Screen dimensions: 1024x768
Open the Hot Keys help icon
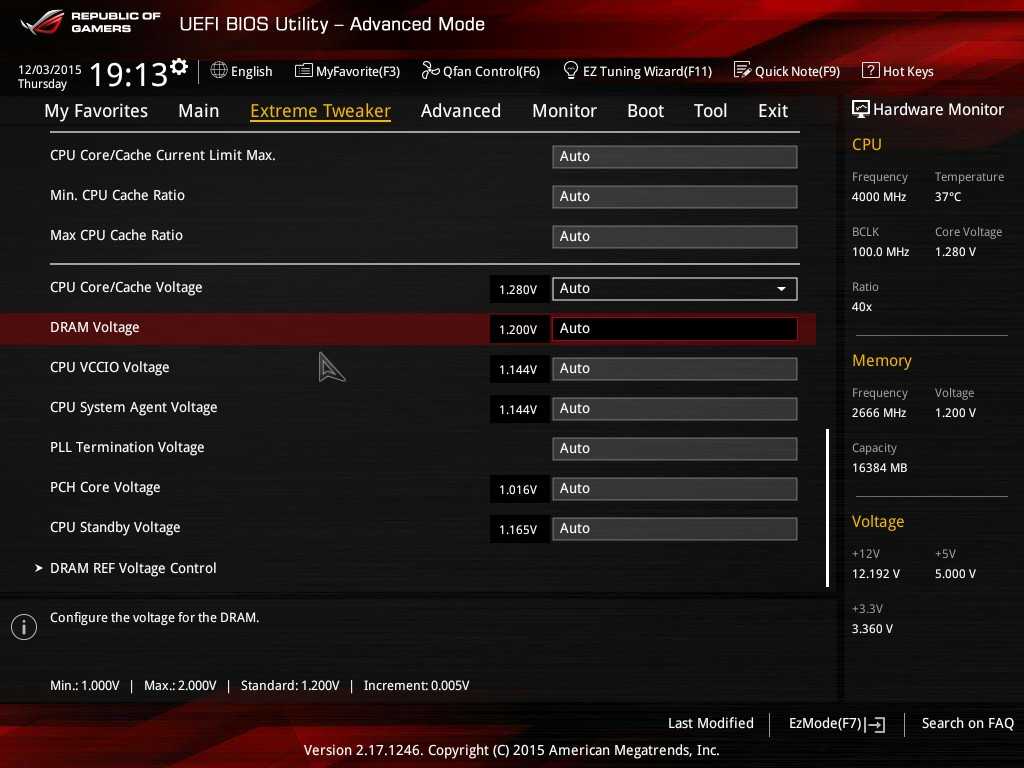870,71
